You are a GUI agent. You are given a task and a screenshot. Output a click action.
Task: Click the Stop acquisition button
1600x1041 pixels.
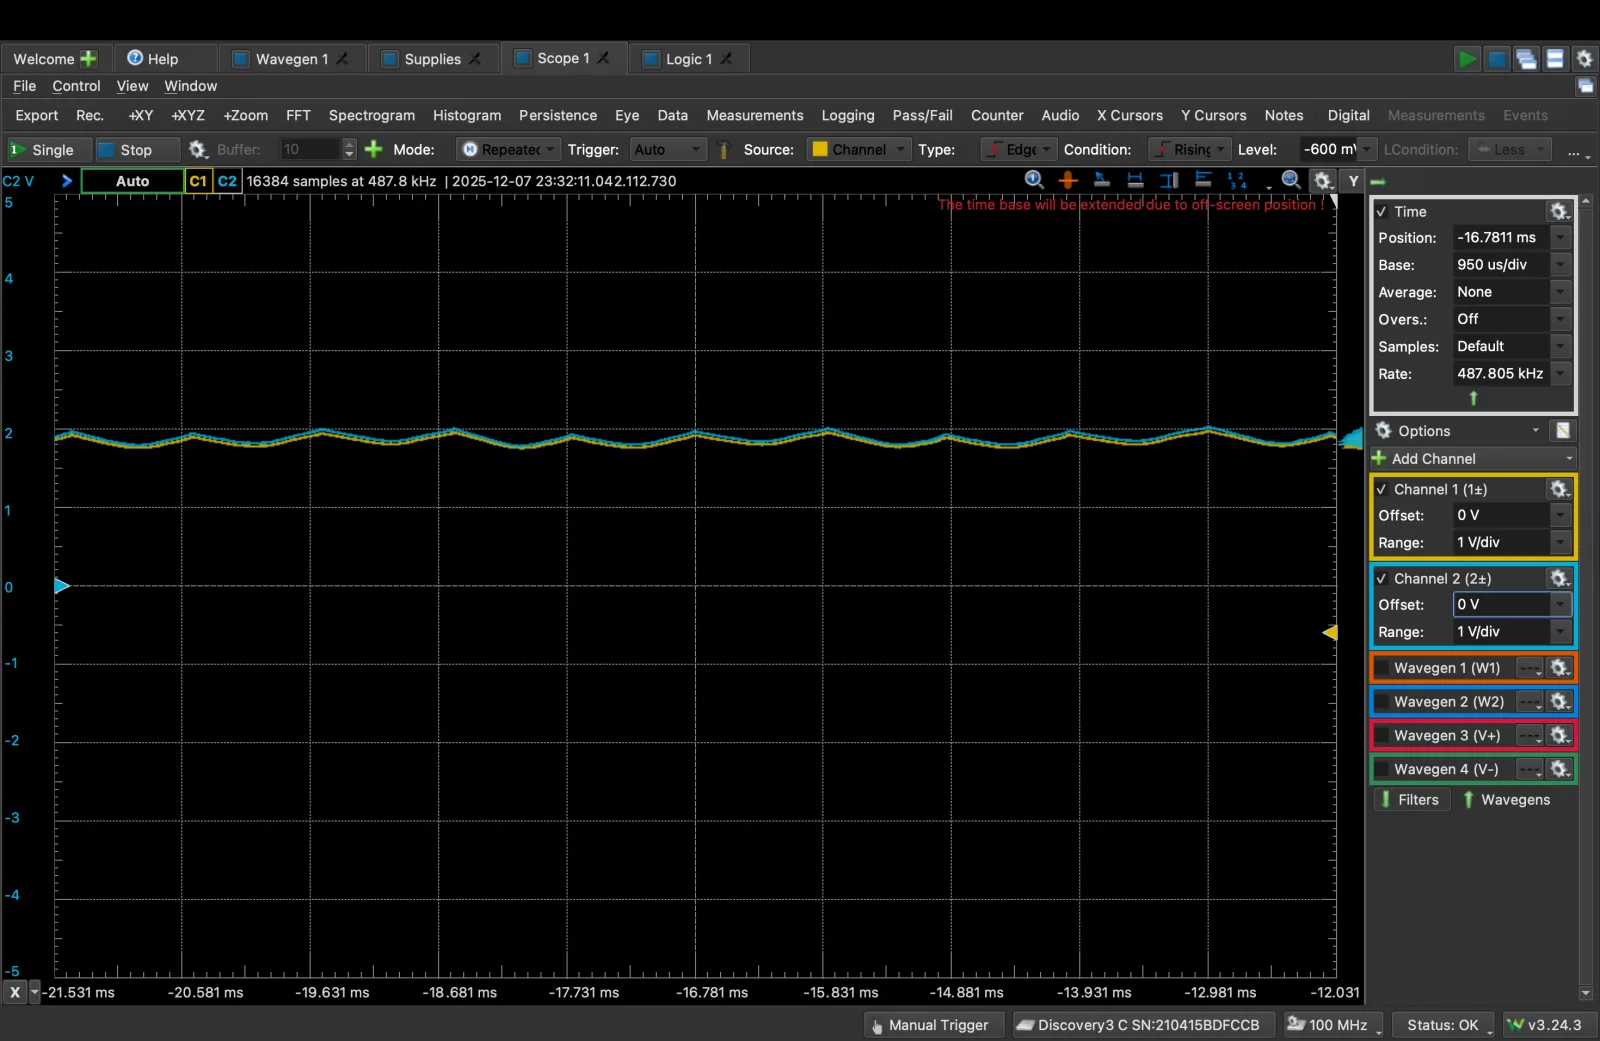click(136, 149)
